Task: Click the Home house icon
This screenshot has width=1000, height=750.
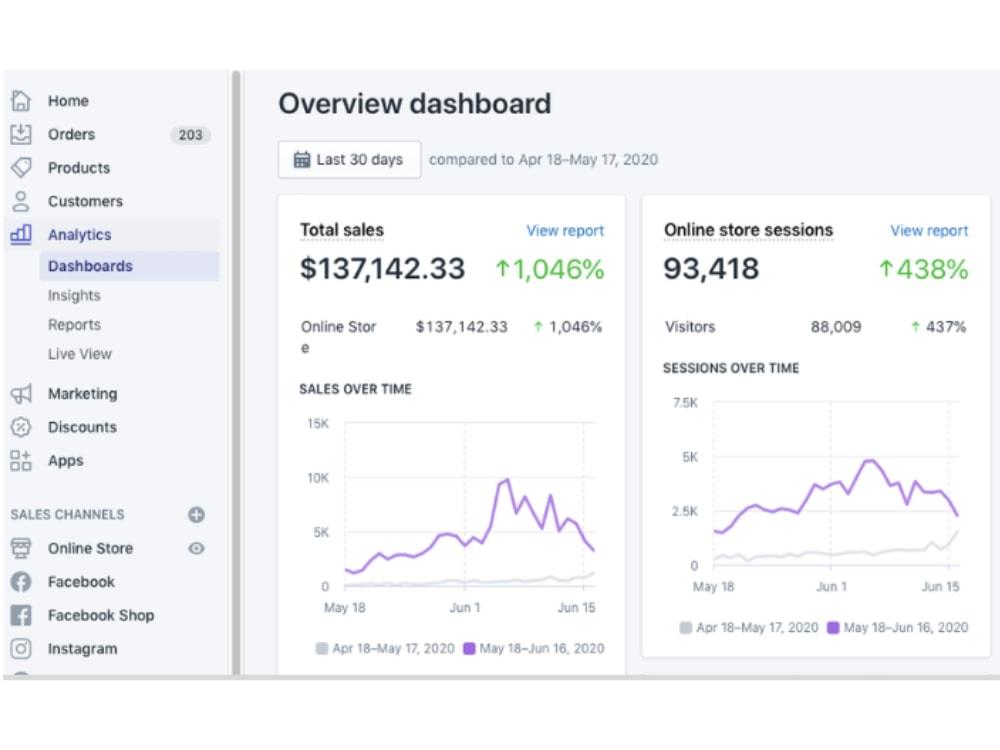Action: (20, 101)
